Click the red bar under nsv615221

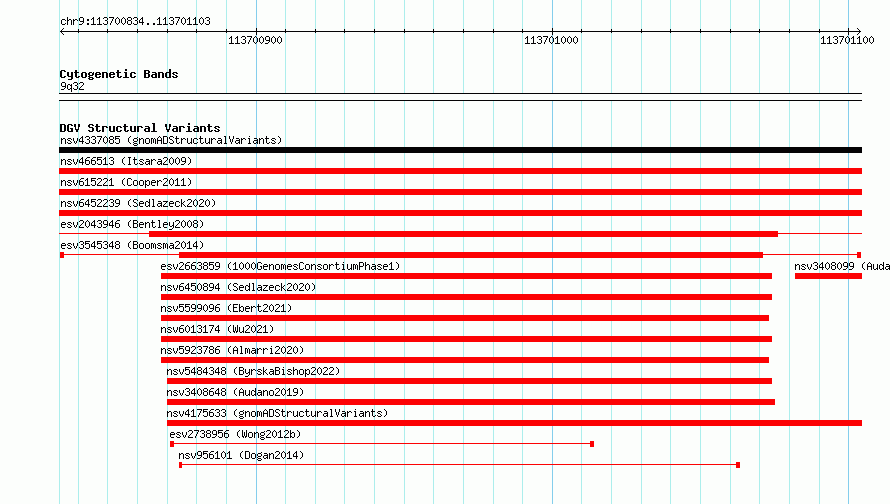[x=460, y=192]
